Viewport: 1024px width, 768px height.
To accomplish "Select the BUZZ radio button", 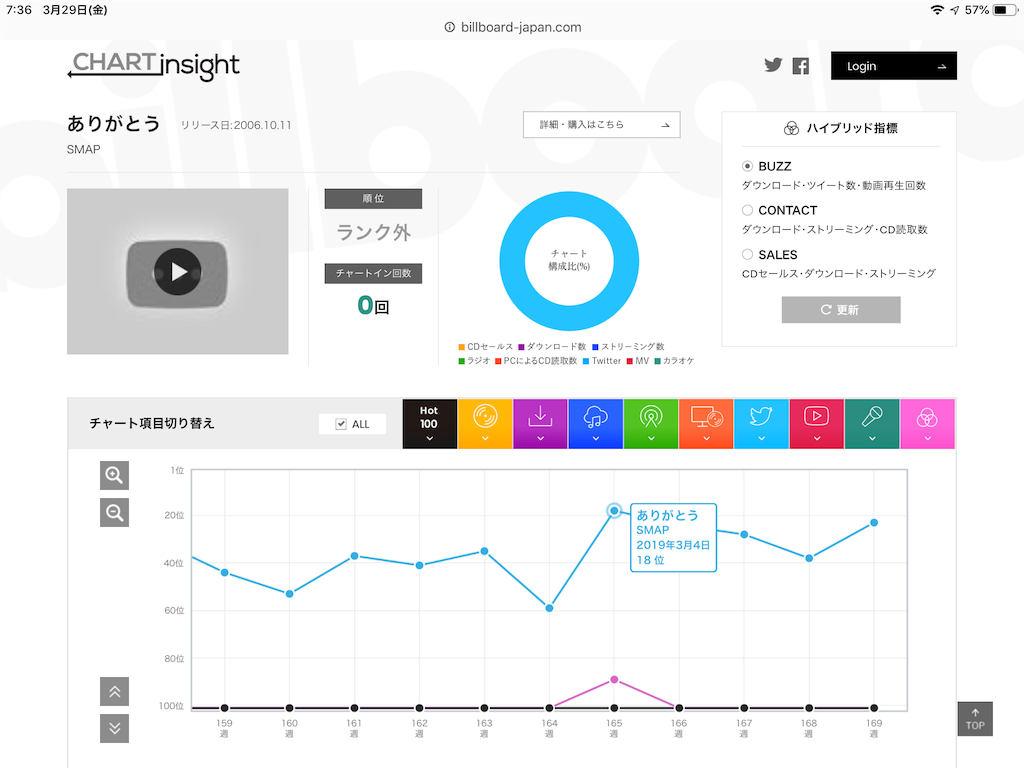I will pyautogui.click(x=748, y=167).
